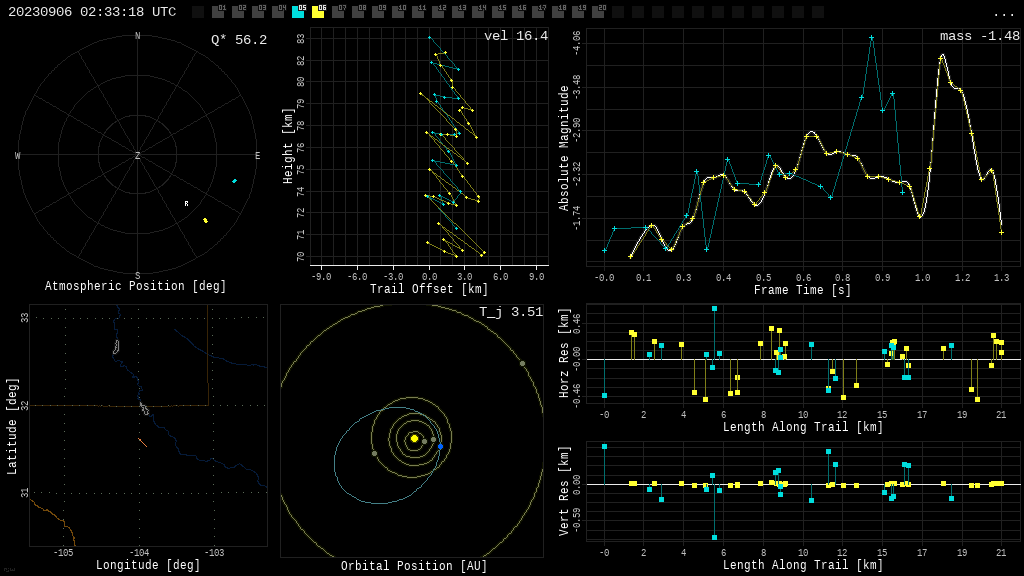Viewport: 1024px width, 576px height.
Task: Click the Atmospheric Position [deg] label
Action: [x=135, y=286]
